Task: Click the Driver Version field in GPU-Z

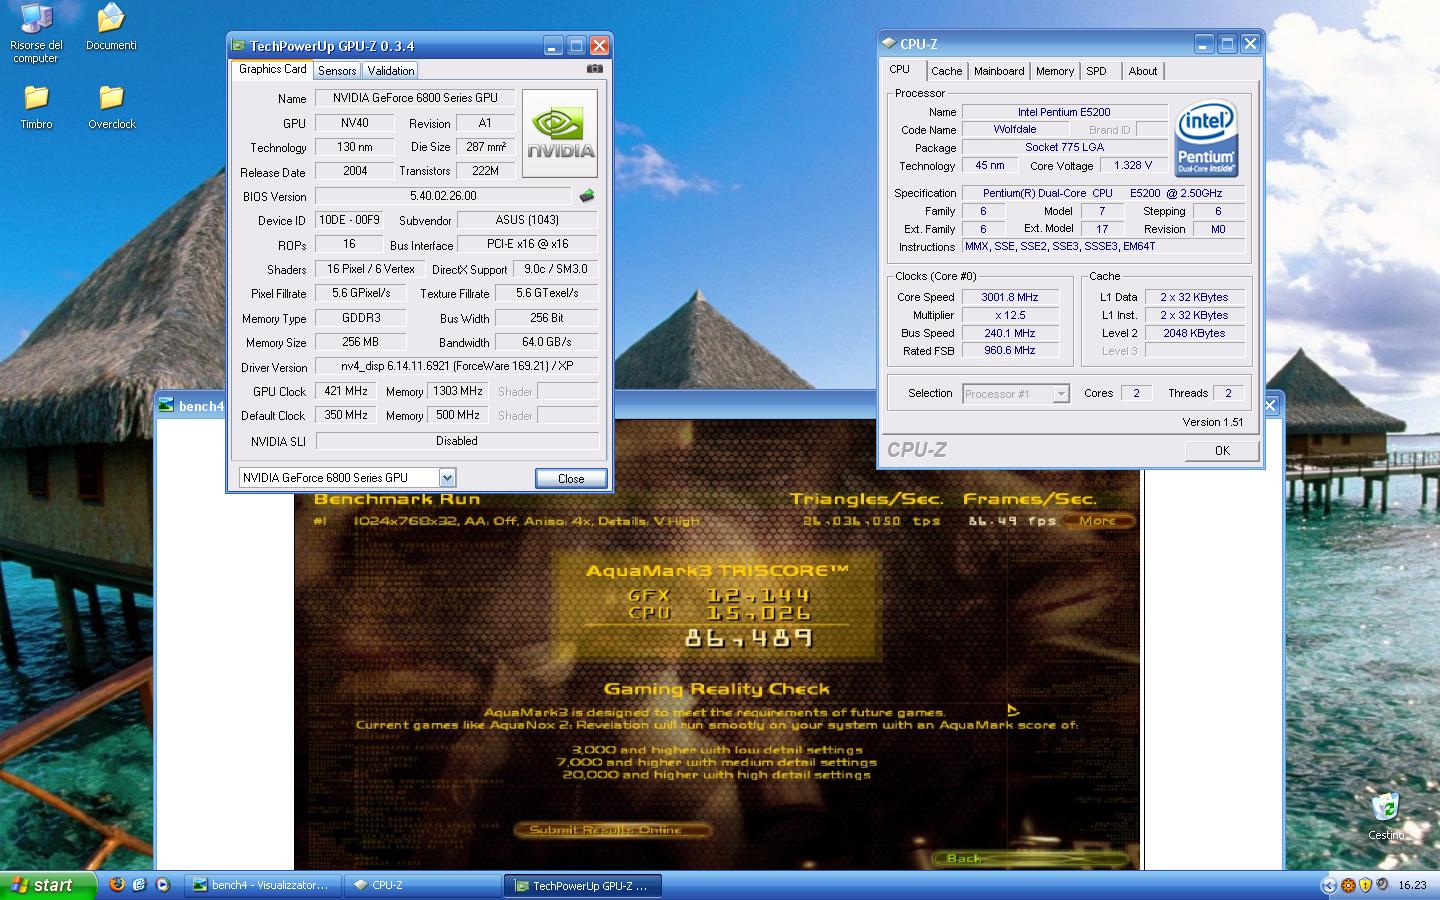Action: (457, 366)
